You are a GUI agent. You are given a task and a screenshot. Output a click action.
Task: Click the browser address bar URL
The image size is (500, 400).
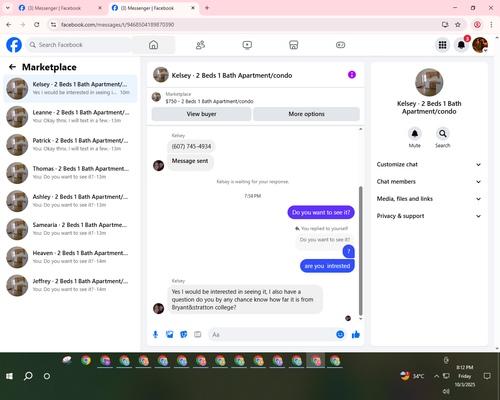point(118,25)
